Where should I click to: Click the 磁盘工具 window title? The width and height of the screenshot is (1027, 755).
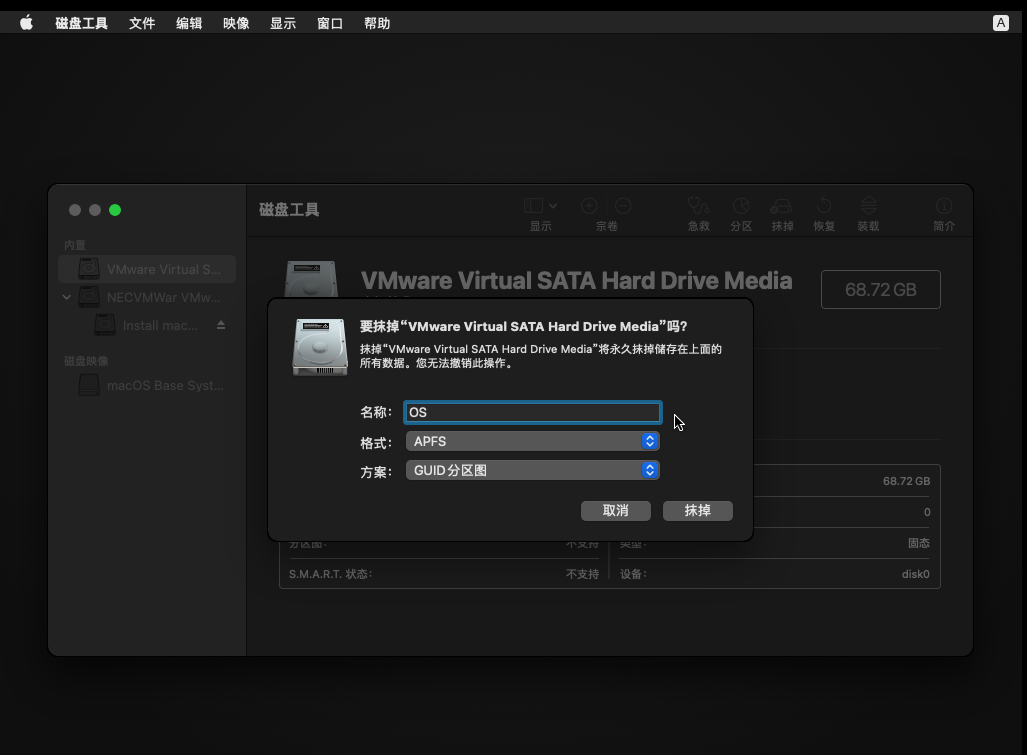(x=289, y=210)
